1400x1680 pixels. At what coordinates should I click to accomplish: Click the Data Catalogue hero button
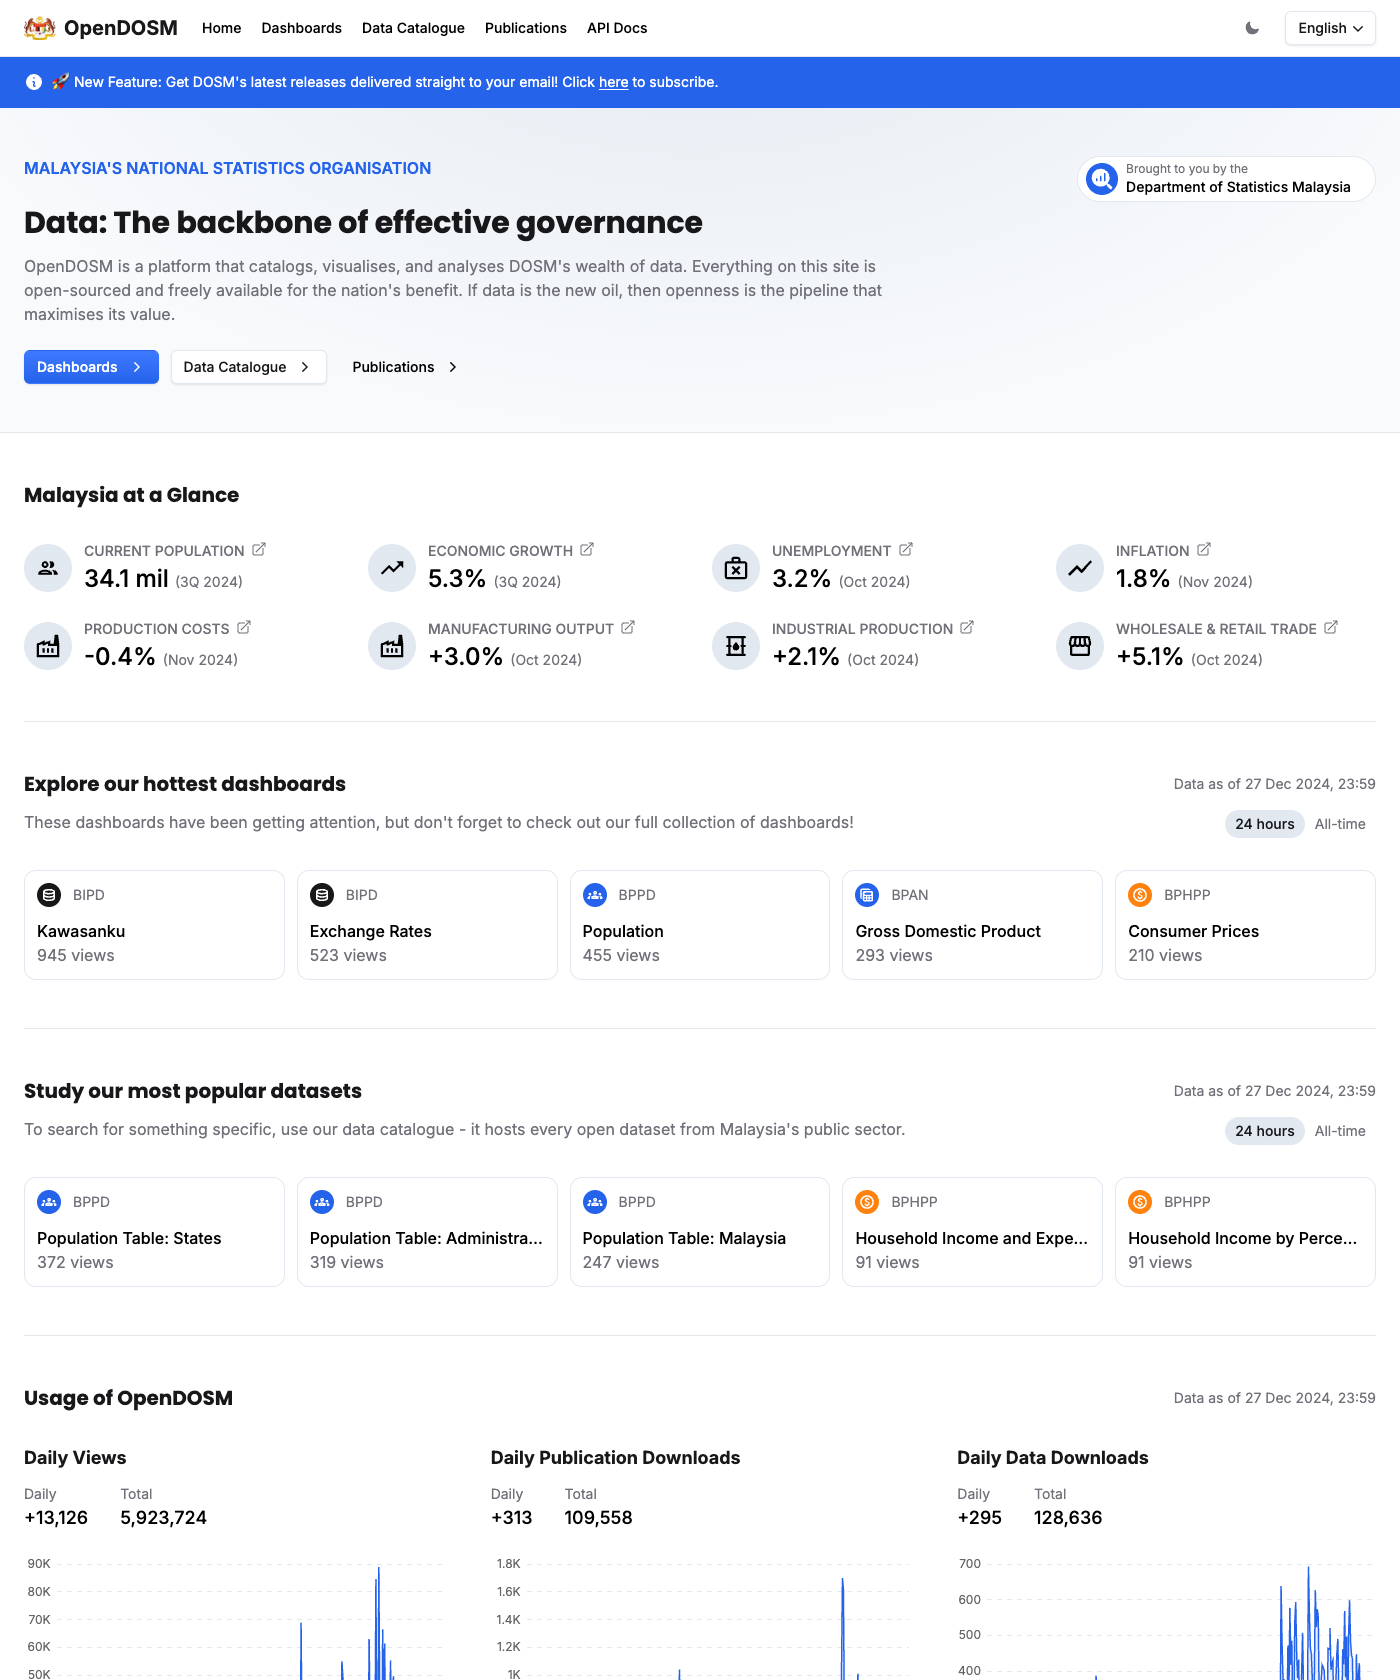point(248,367)
